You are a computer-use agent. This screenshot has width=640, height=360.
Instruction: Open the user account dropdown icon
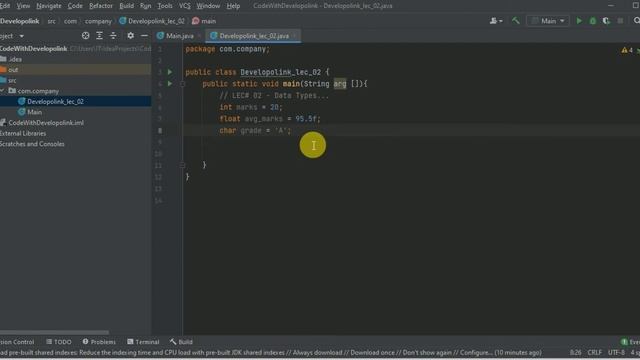[x=496, y=21]
